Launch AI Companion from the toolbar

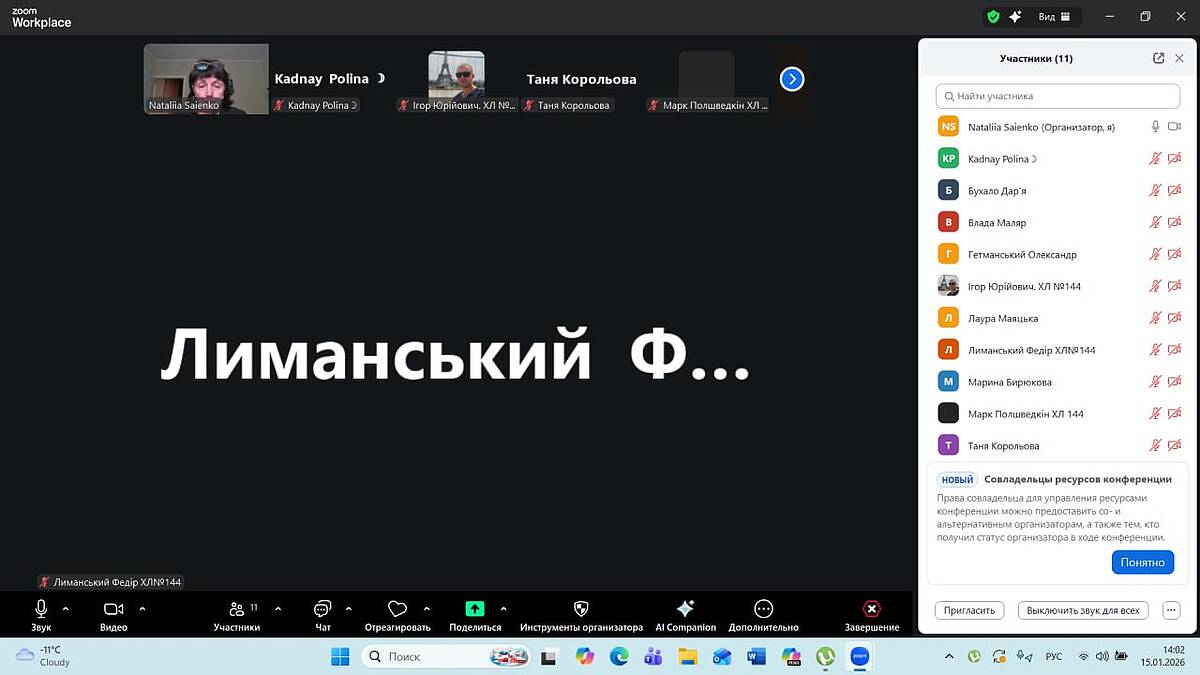[685, 609]
